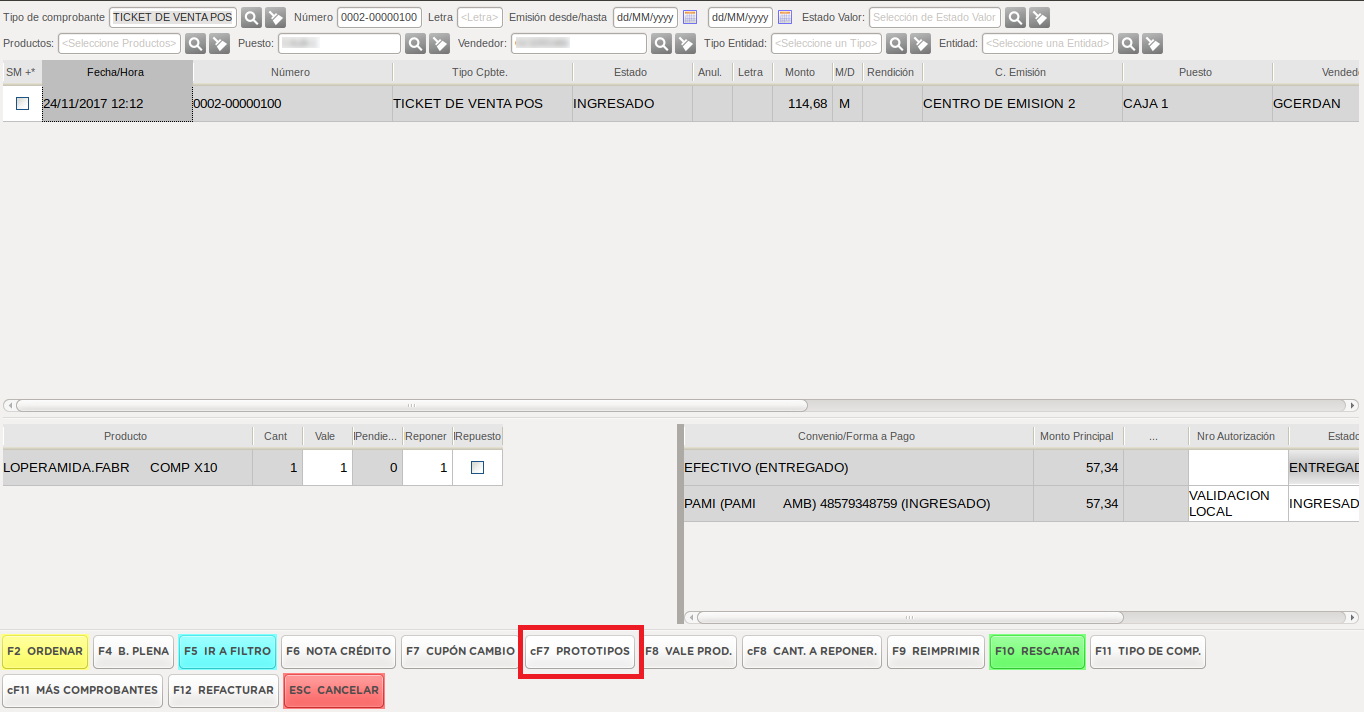The height and width of the screenshot is (712, 1364).
Task: Click the search icon beside Tipo Entidad
Action: pyautogui.click(x=897, y=44)
